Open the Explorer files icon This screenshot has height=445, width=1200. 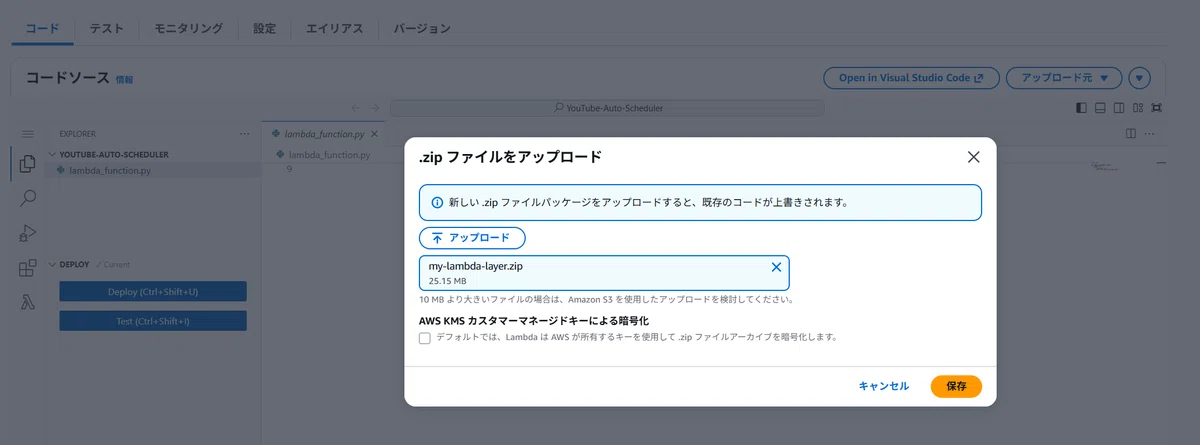(x=28, y=163)
